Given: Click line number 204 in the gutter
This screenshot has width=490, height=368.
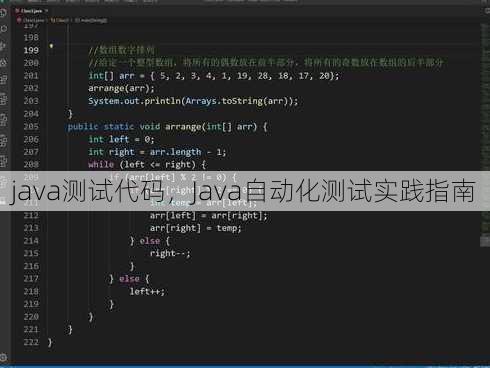Looking at the screenshot, I should coord(31,114).
